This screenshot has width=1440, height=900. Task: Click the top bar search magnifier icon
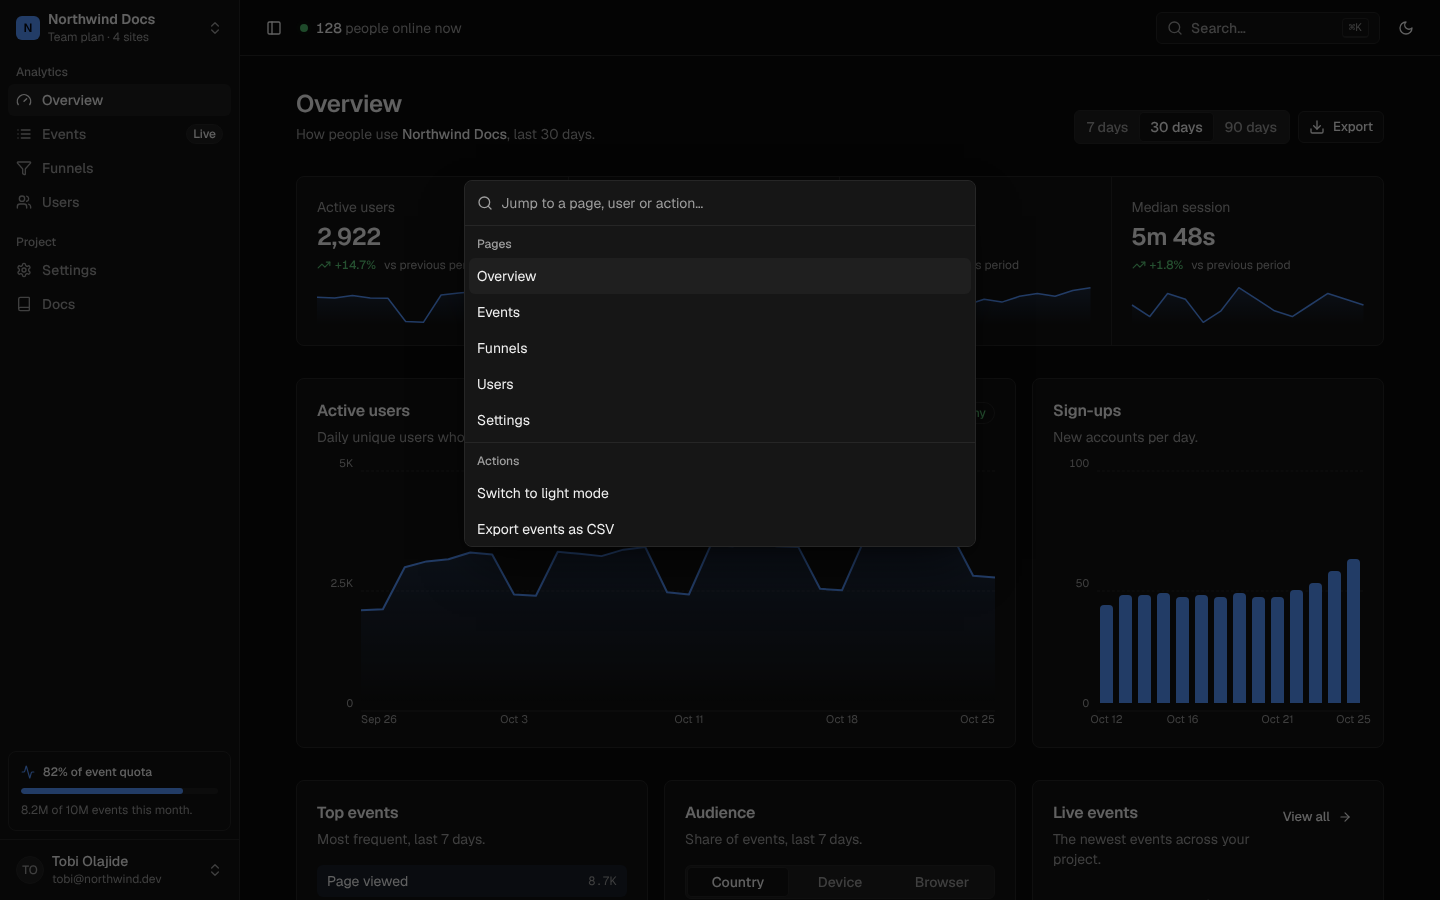(x=1175, y=28)
